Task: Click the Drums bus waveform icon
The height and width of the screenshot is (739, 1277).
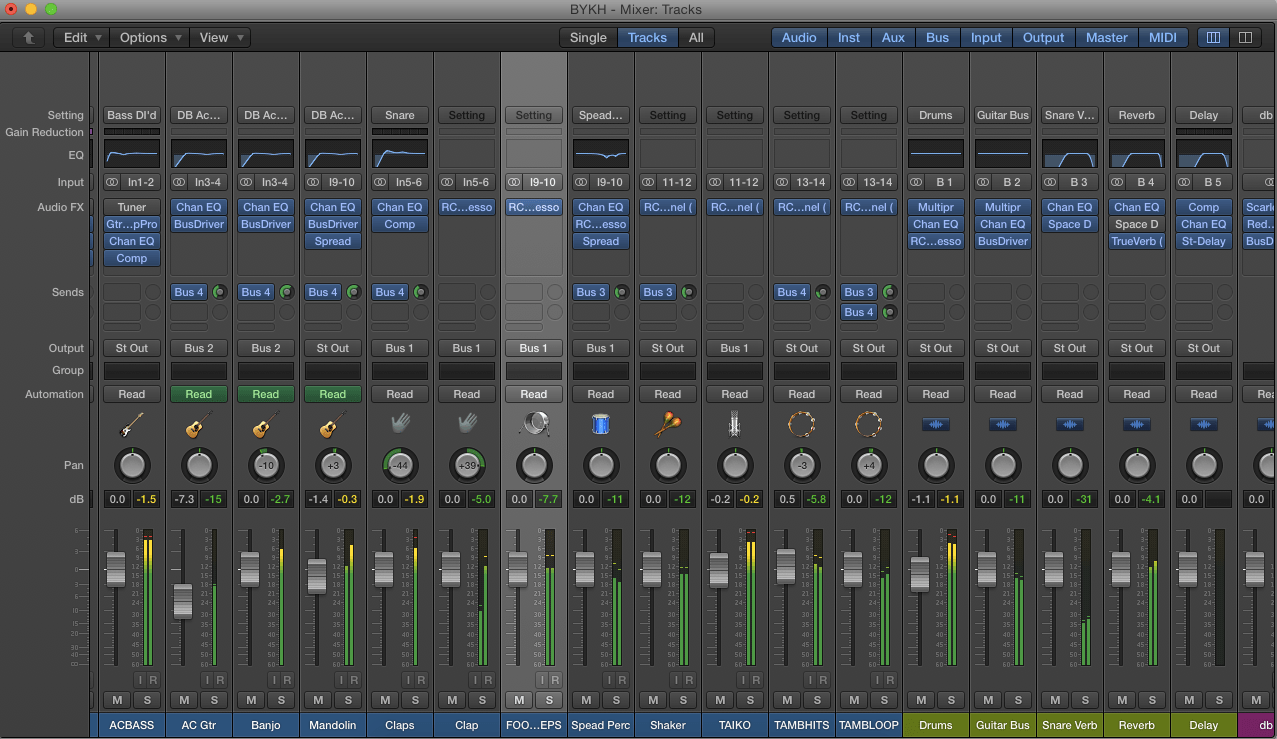Action: click(936, 426)
